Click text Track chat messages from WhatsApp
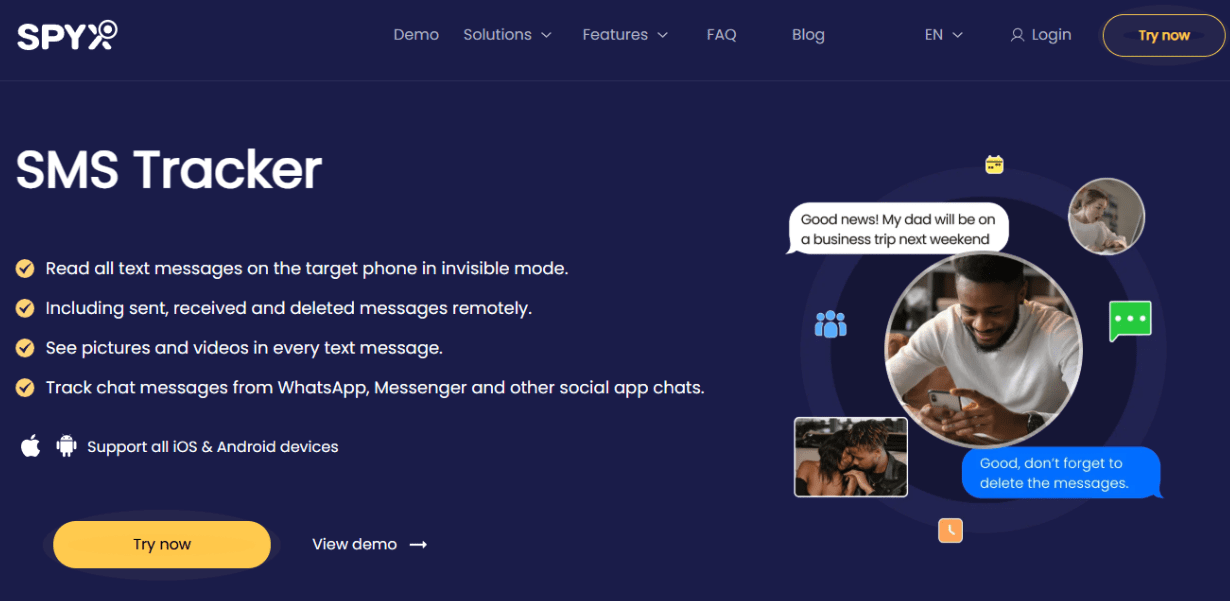 207,387
